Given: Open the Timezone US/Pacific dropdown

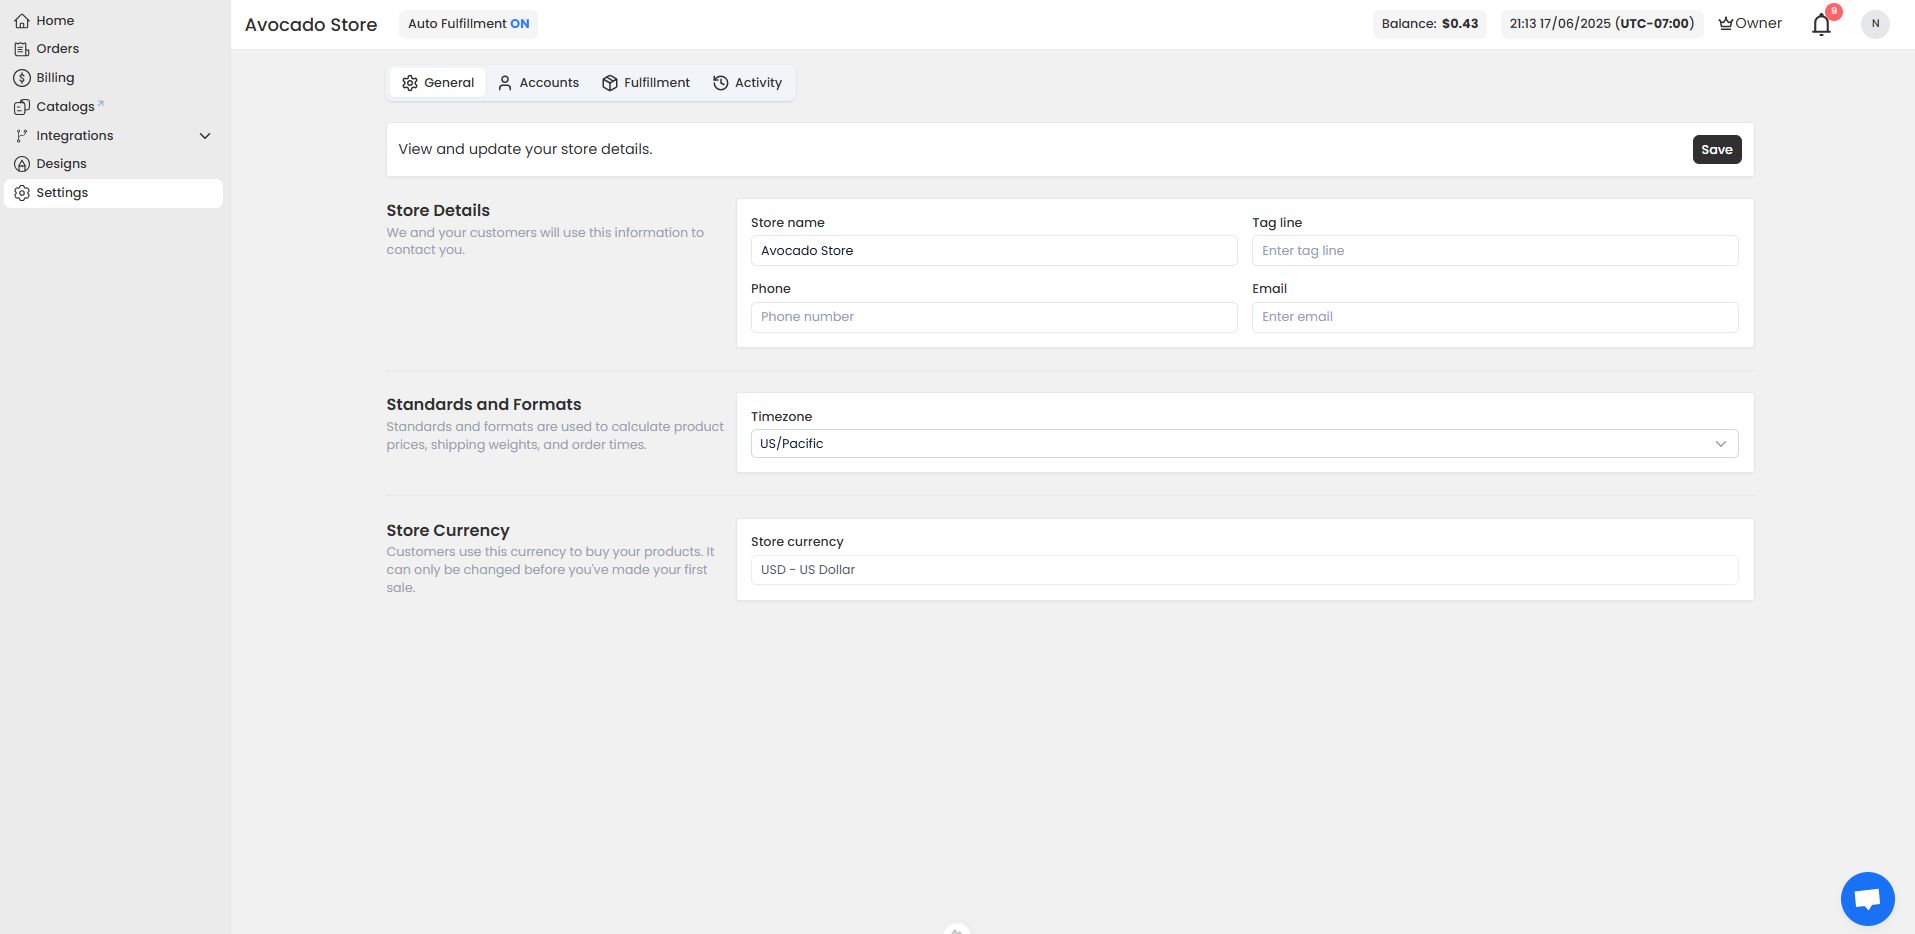Looking at the screenshot, I should pos(1244,444).
